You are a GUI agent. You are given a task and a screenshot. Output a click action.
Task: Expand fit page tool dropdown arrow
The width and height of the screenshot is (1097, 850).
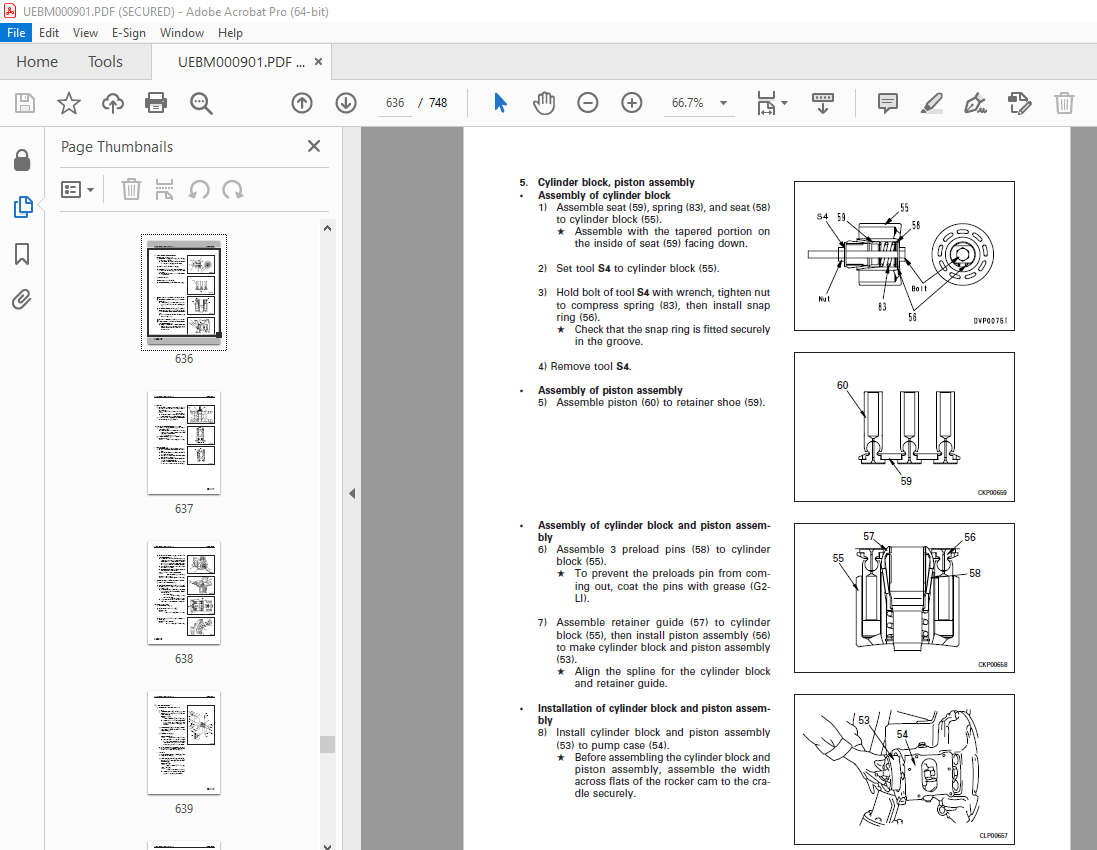pos(784,104)
